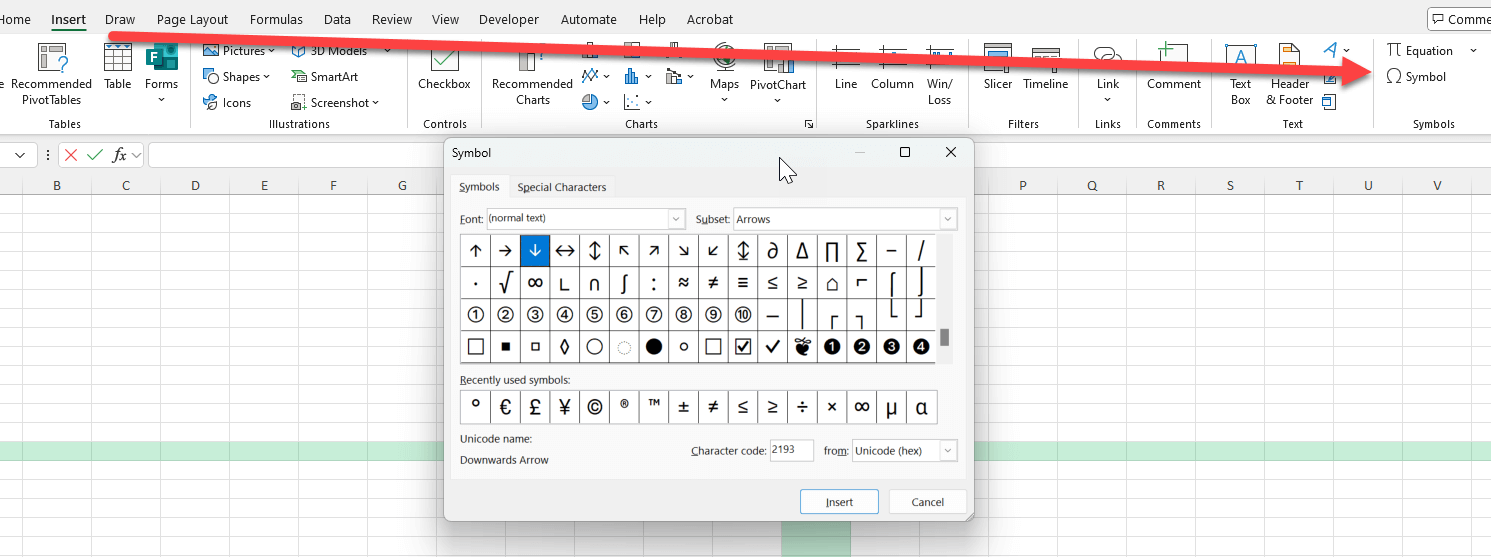Insert SmartArt graphic

click(325, 76)
